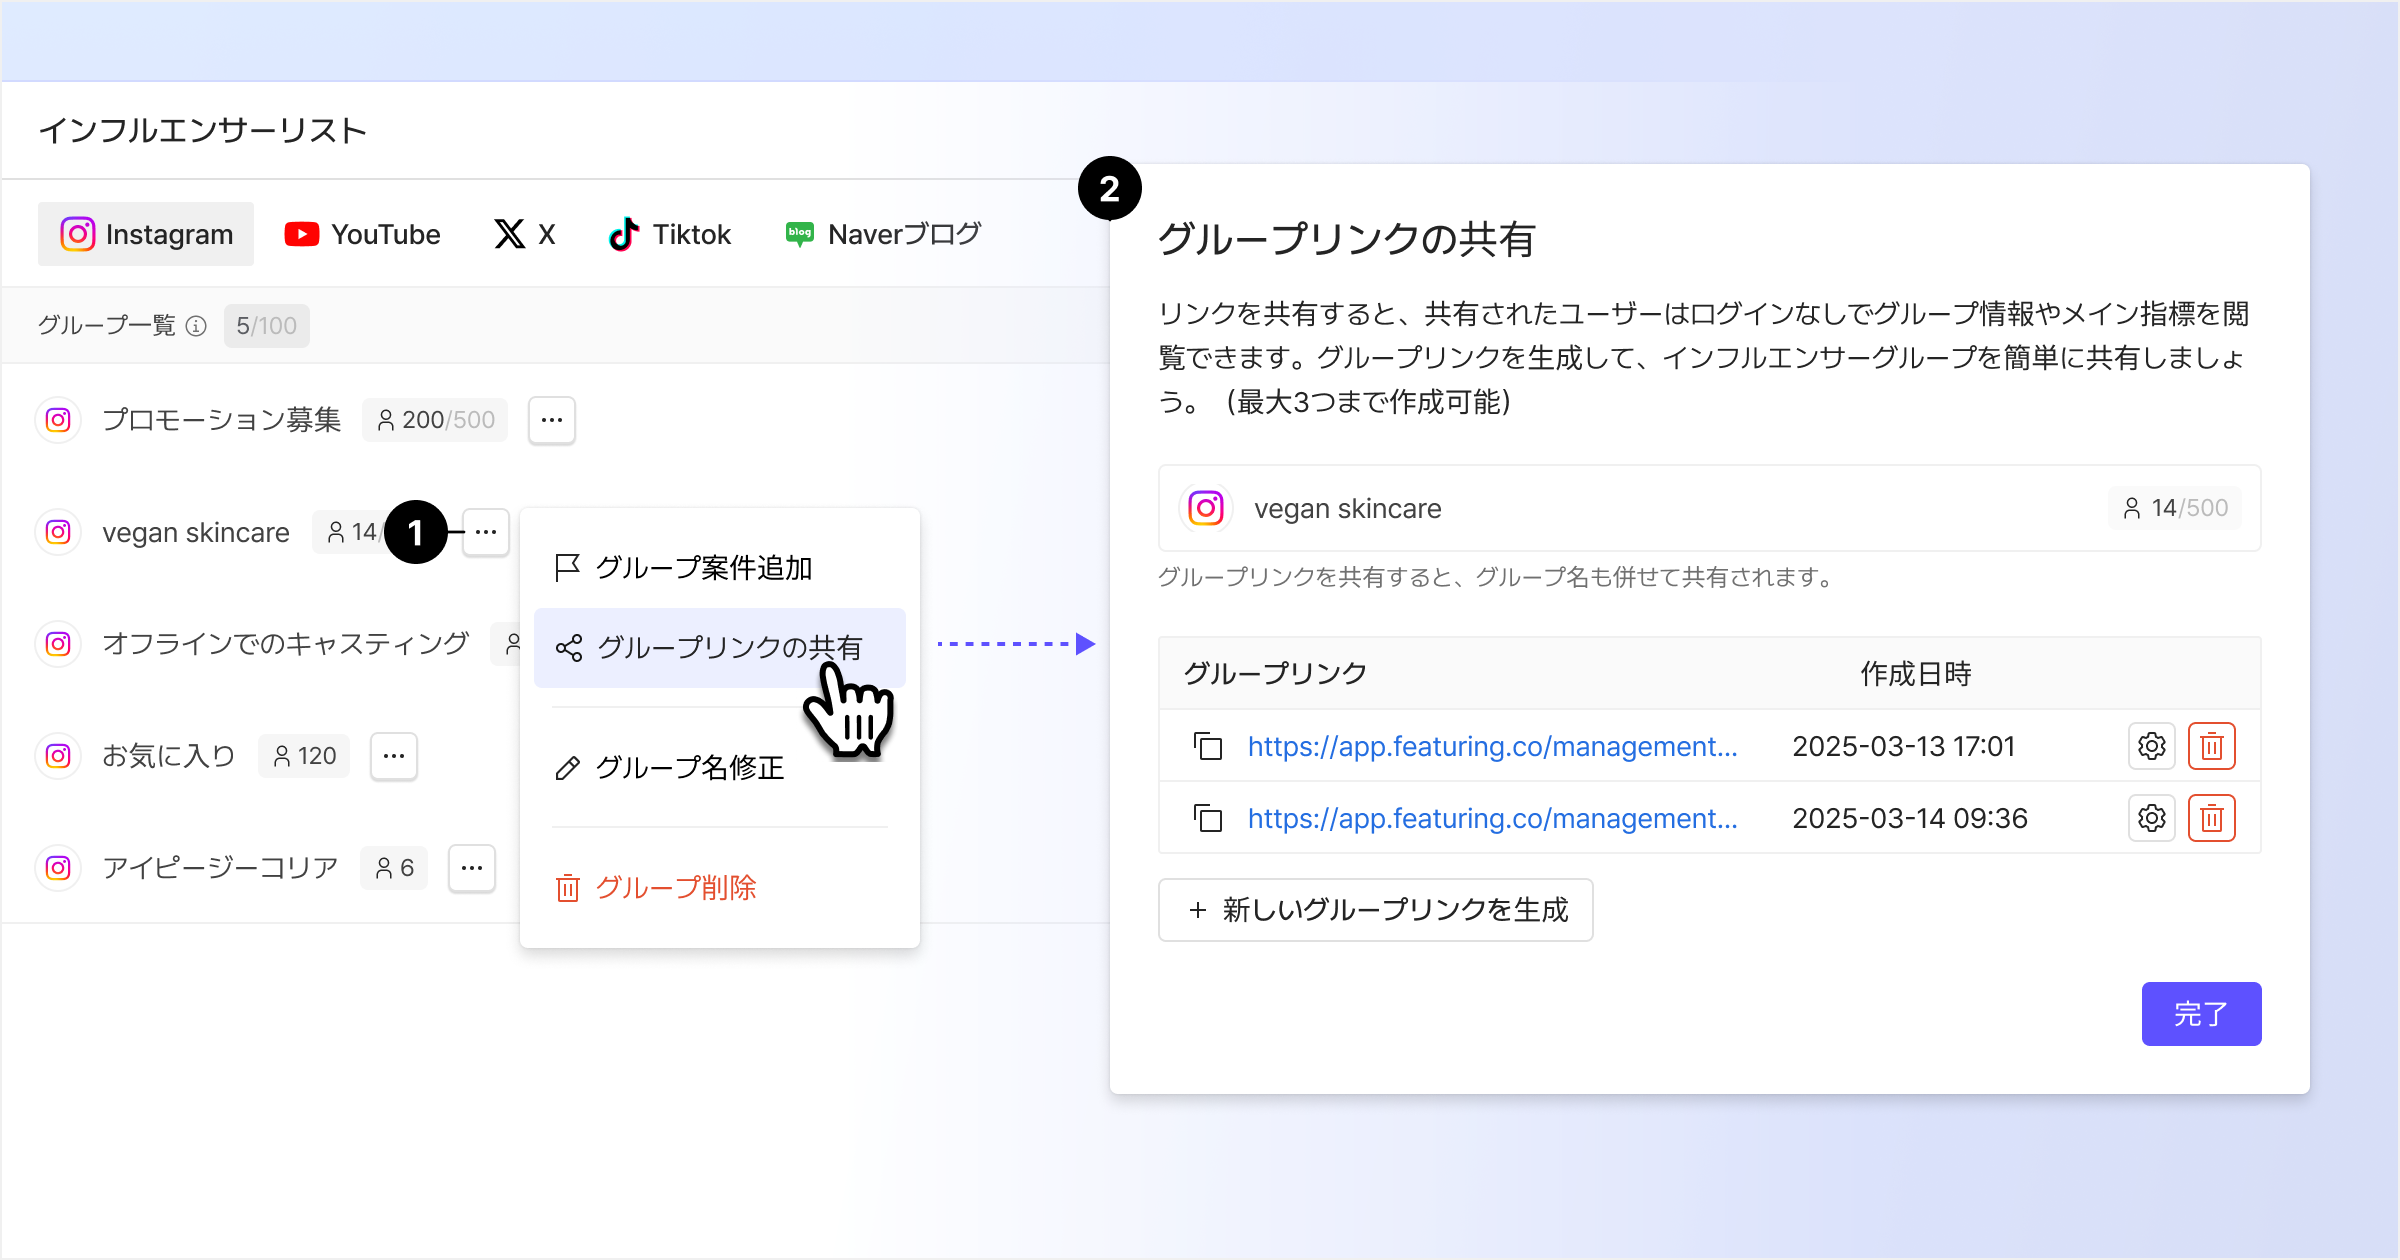Delete the 2025-03-14 group link
This screenshot has width=2400, height=1260.
tap(2211, 818)
